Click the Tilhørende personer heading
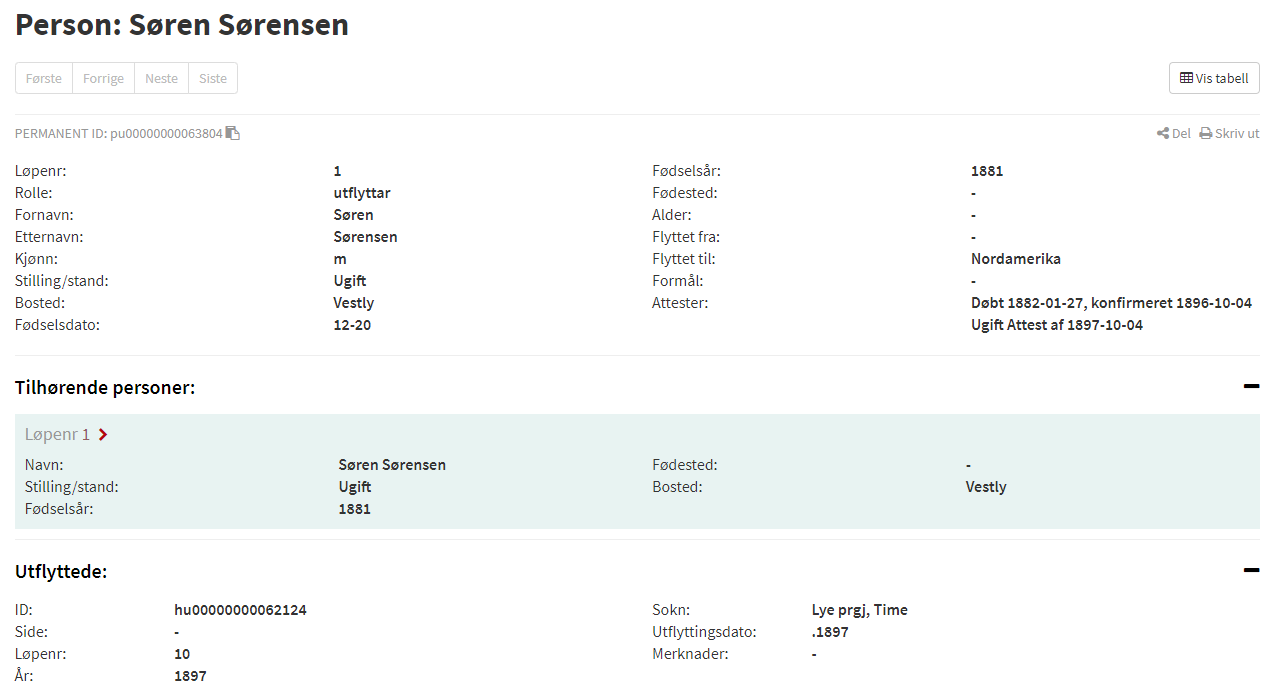This screenshot has height=698, width=1281. click(105, 387)
